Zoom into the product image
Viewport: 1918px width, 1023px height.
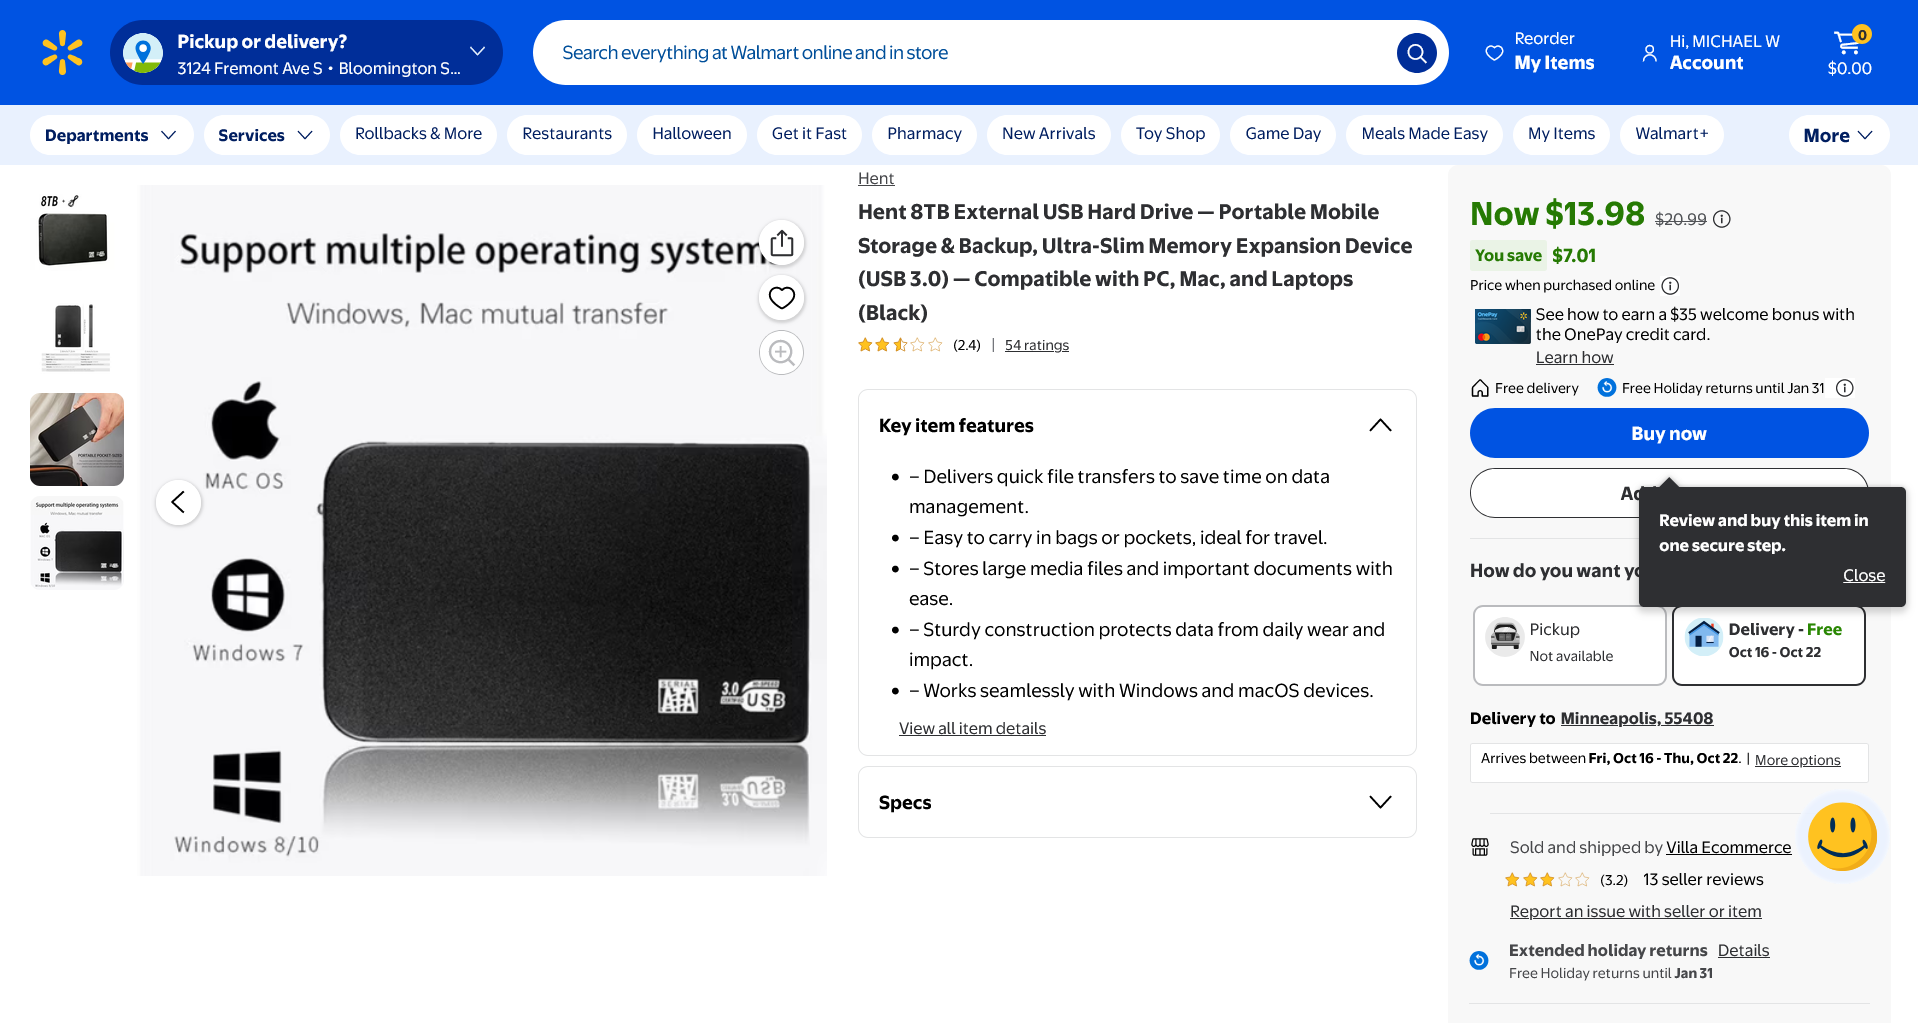(x=782, y=353)
